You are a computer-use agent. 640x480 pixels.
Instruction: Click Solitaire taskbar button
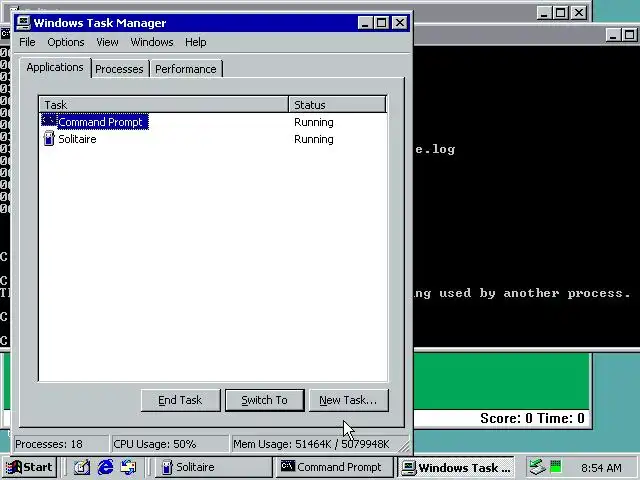[213, 467]
